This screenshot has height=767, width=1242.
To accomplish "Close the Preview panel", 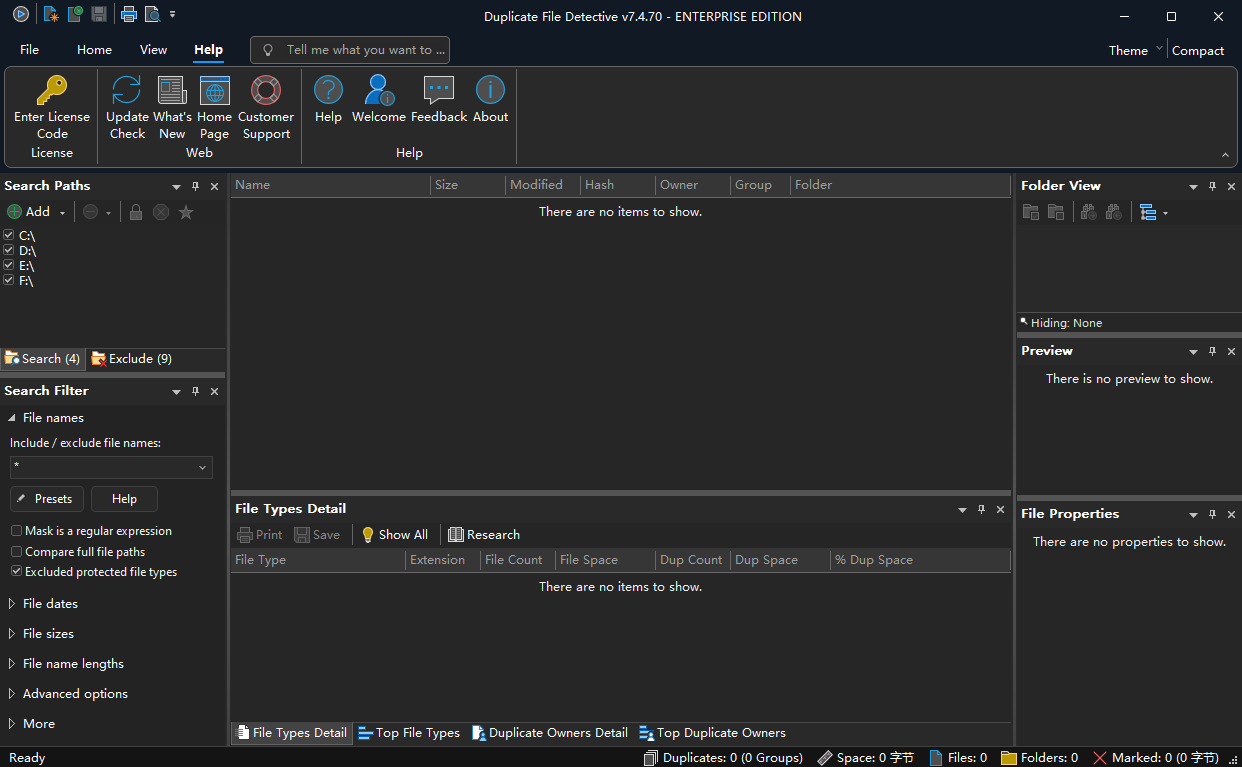I will [x=1231, y=351].
